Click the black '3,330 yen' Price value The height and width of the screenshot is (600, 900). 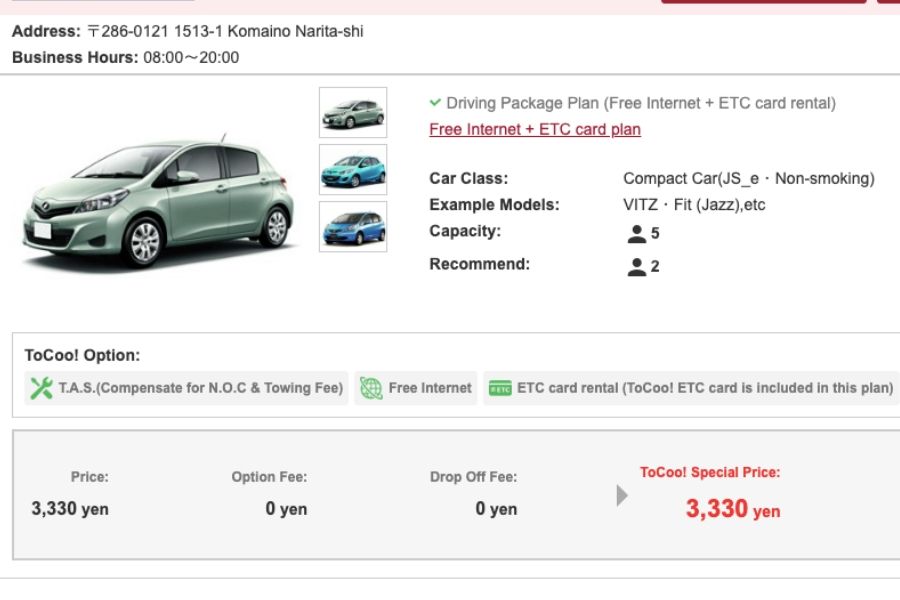pos(70,509)
